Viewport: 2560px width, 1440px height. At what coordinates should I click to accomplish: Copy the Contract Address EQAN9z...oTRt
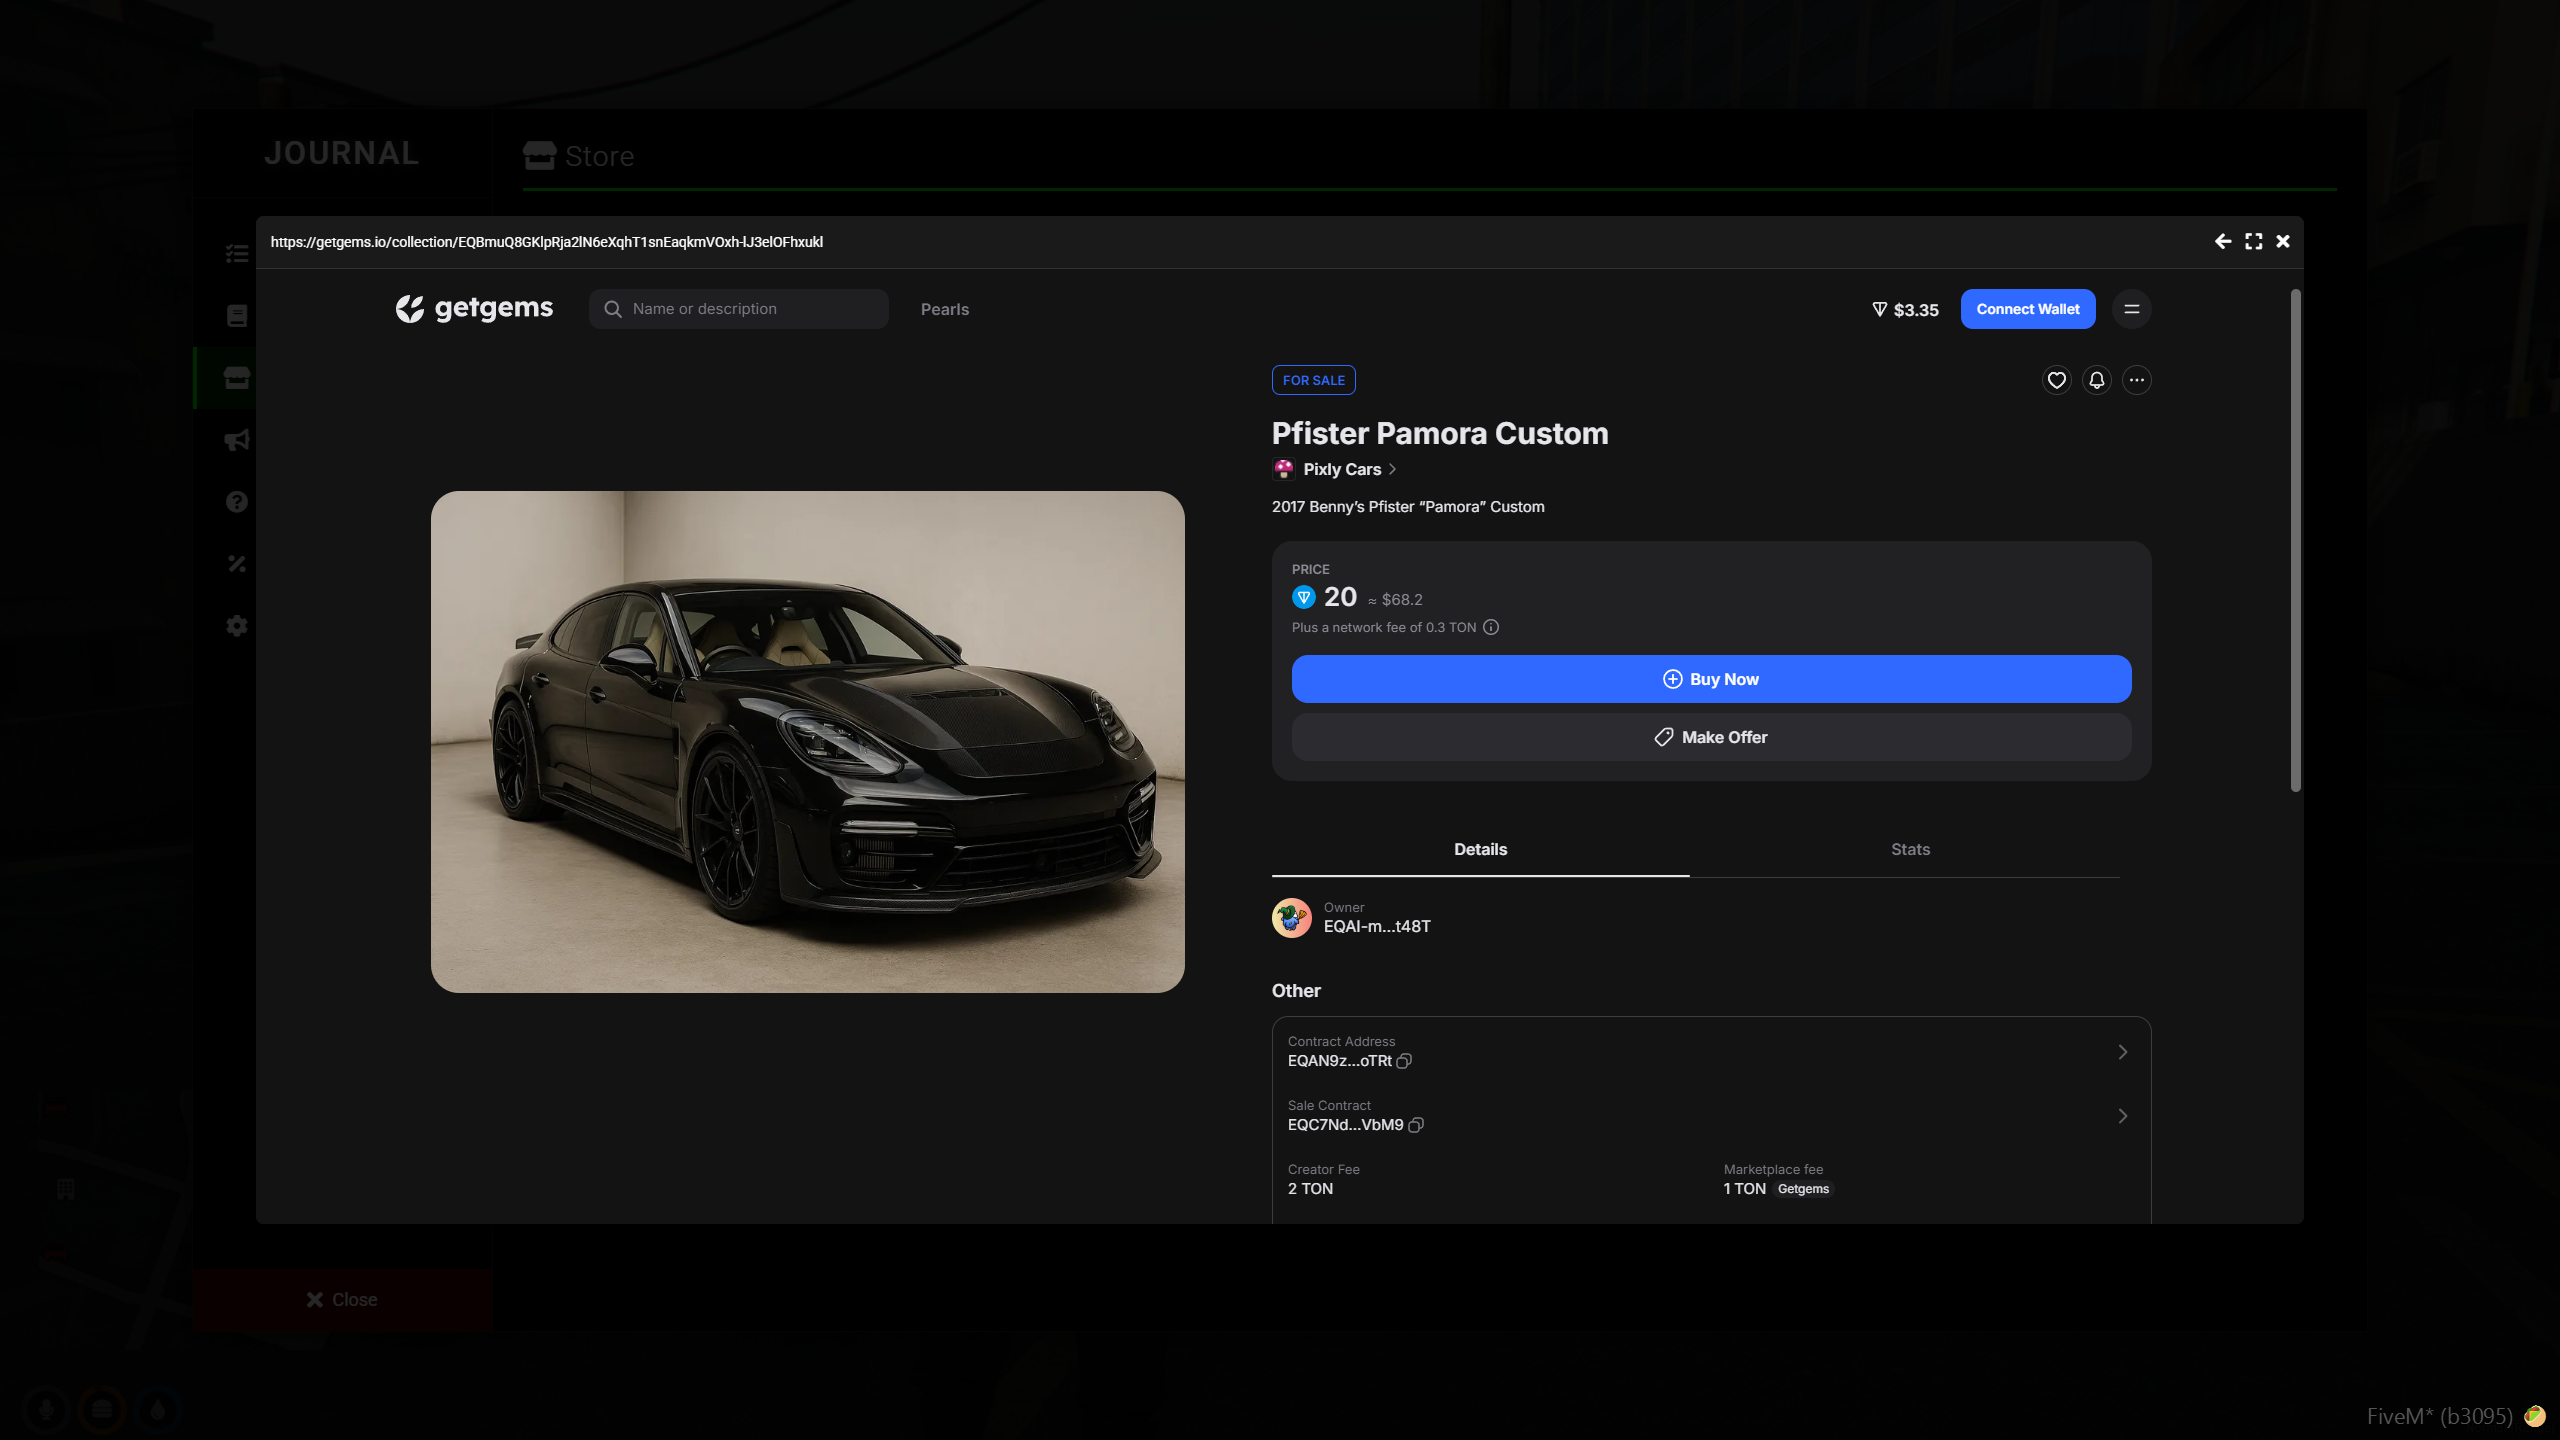point(1404,1062)
